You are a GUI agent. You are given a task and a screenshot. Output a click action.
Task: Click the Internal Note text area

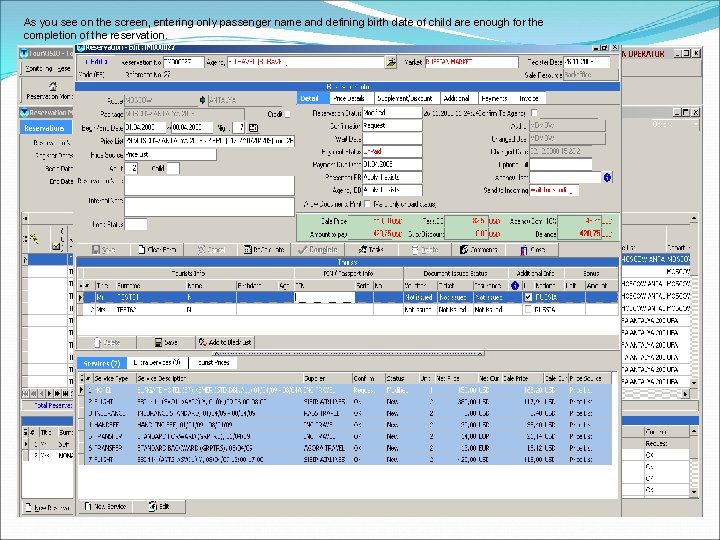coord(209,207)
